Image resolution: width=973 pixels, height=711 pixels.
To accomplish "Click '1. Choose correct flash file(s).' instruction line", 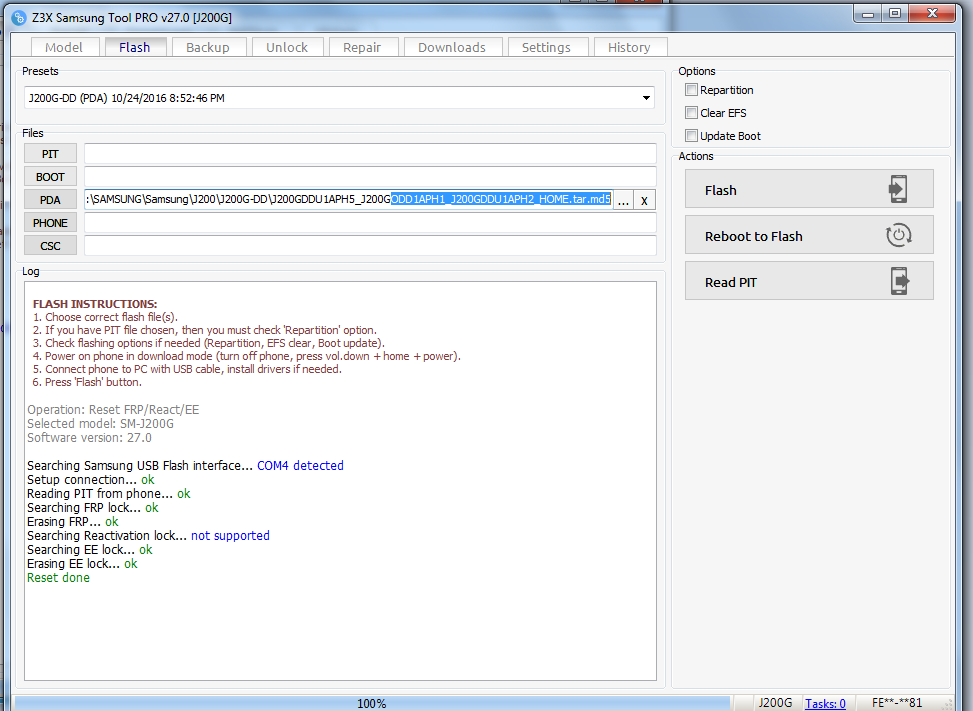I will coord(105,317).
